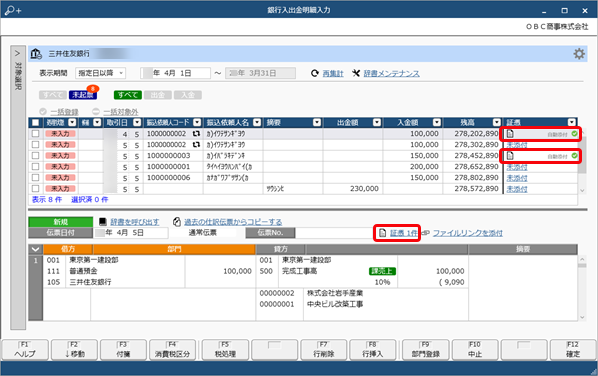Click the F7 行削除 function button
The image size is (598, 376).
point(323,350)
